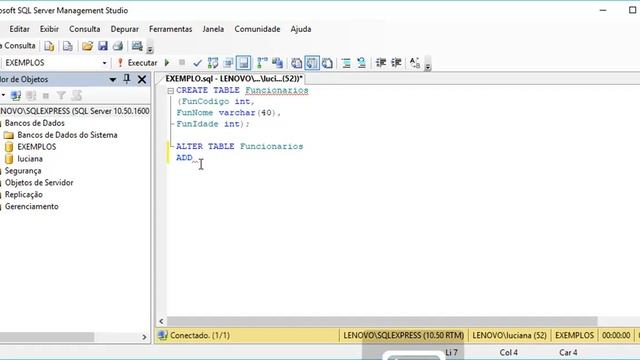This screenshot has width=640, height=360.
Task: Save the file with the floppy icon
Action: coord(102,46)
